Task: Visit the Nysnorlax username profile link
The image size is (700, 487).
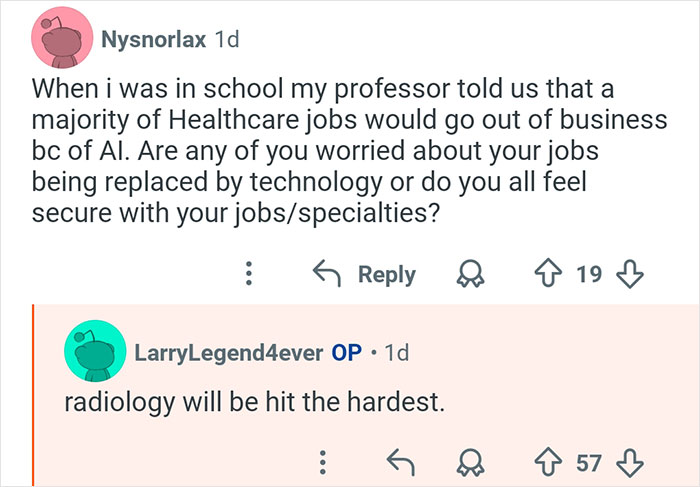Action: 153,40
